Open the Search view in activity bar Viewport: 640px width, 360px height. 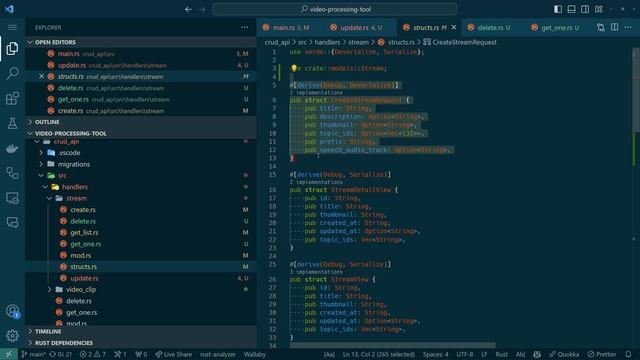pyautogui.click(x=12, y=73)
